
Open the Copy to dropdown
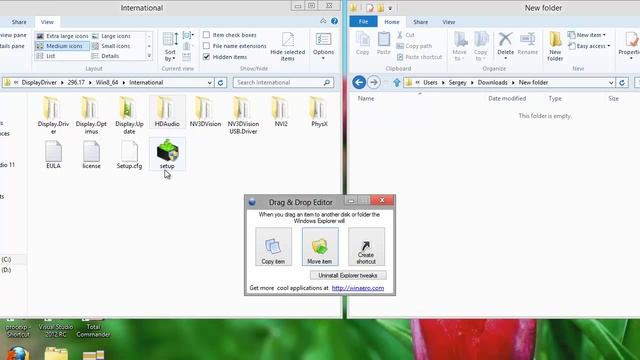point(481,47)
